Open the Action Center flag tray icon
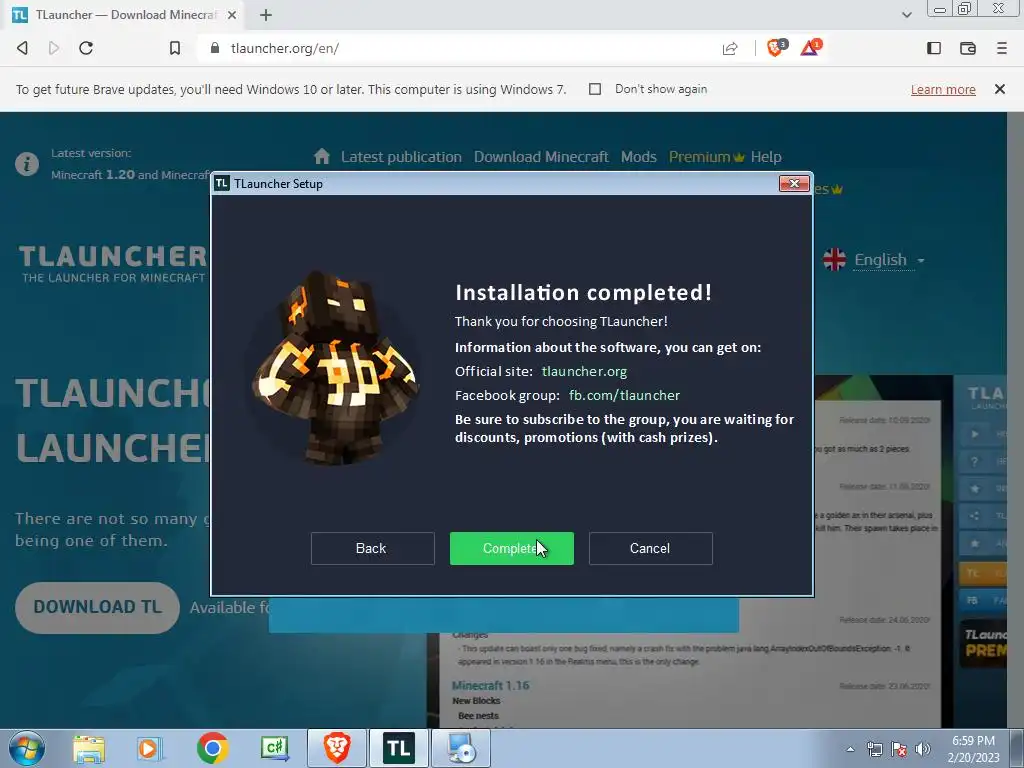The width and height of the screenshot is (1024, 768). [899, 749]
